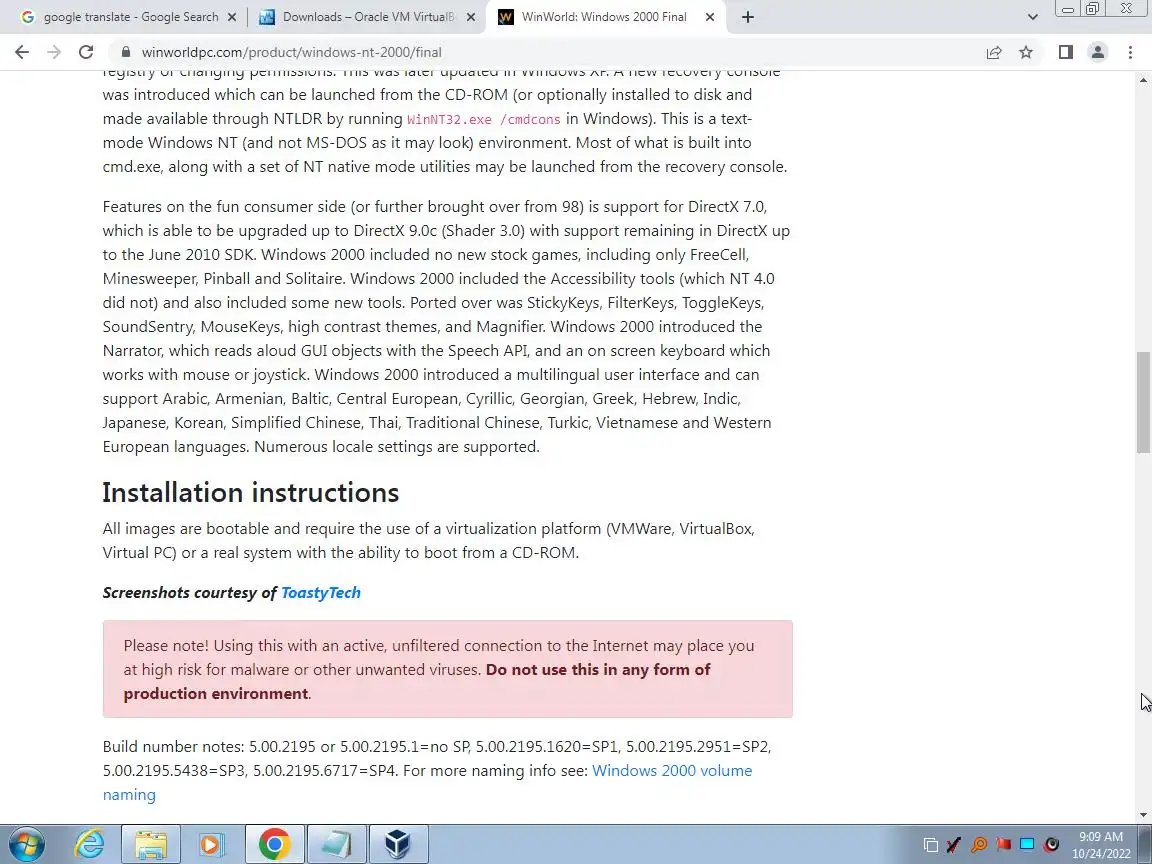Click the orange magnifier tray icon
Viewport: 1152px width, 864px height.
pos(979,845)
